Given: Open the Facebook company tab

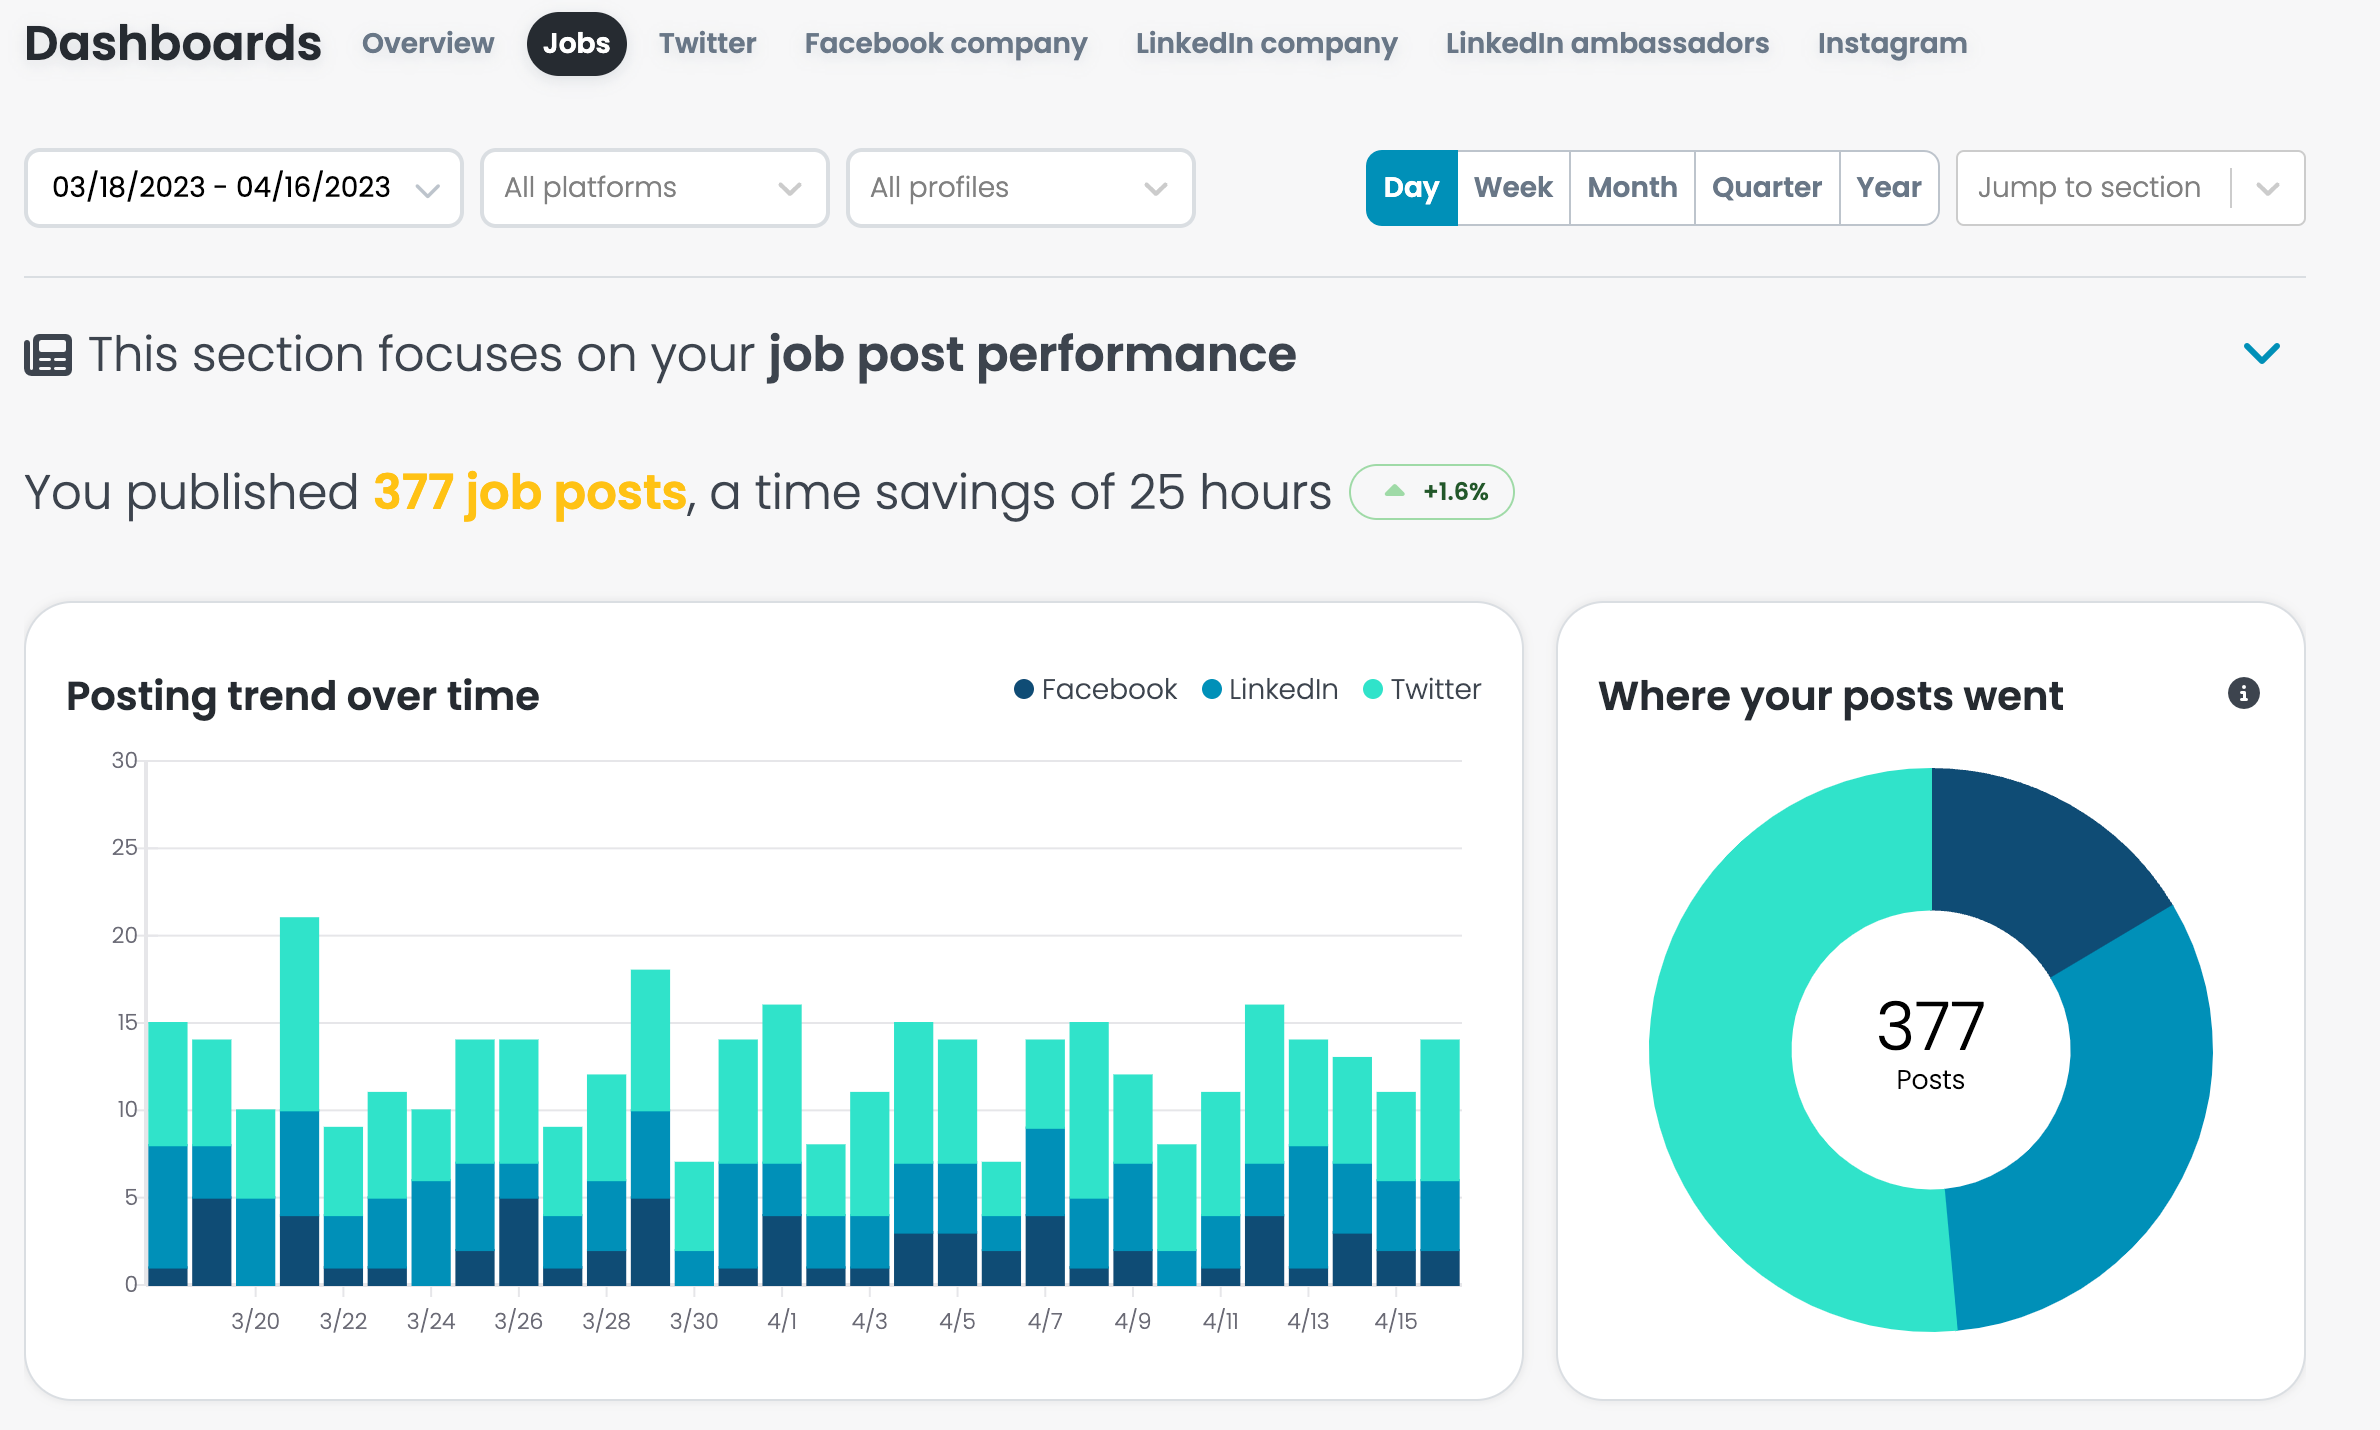Looking at the screenshot, I should pyautogui.click(x=946, y=43).
